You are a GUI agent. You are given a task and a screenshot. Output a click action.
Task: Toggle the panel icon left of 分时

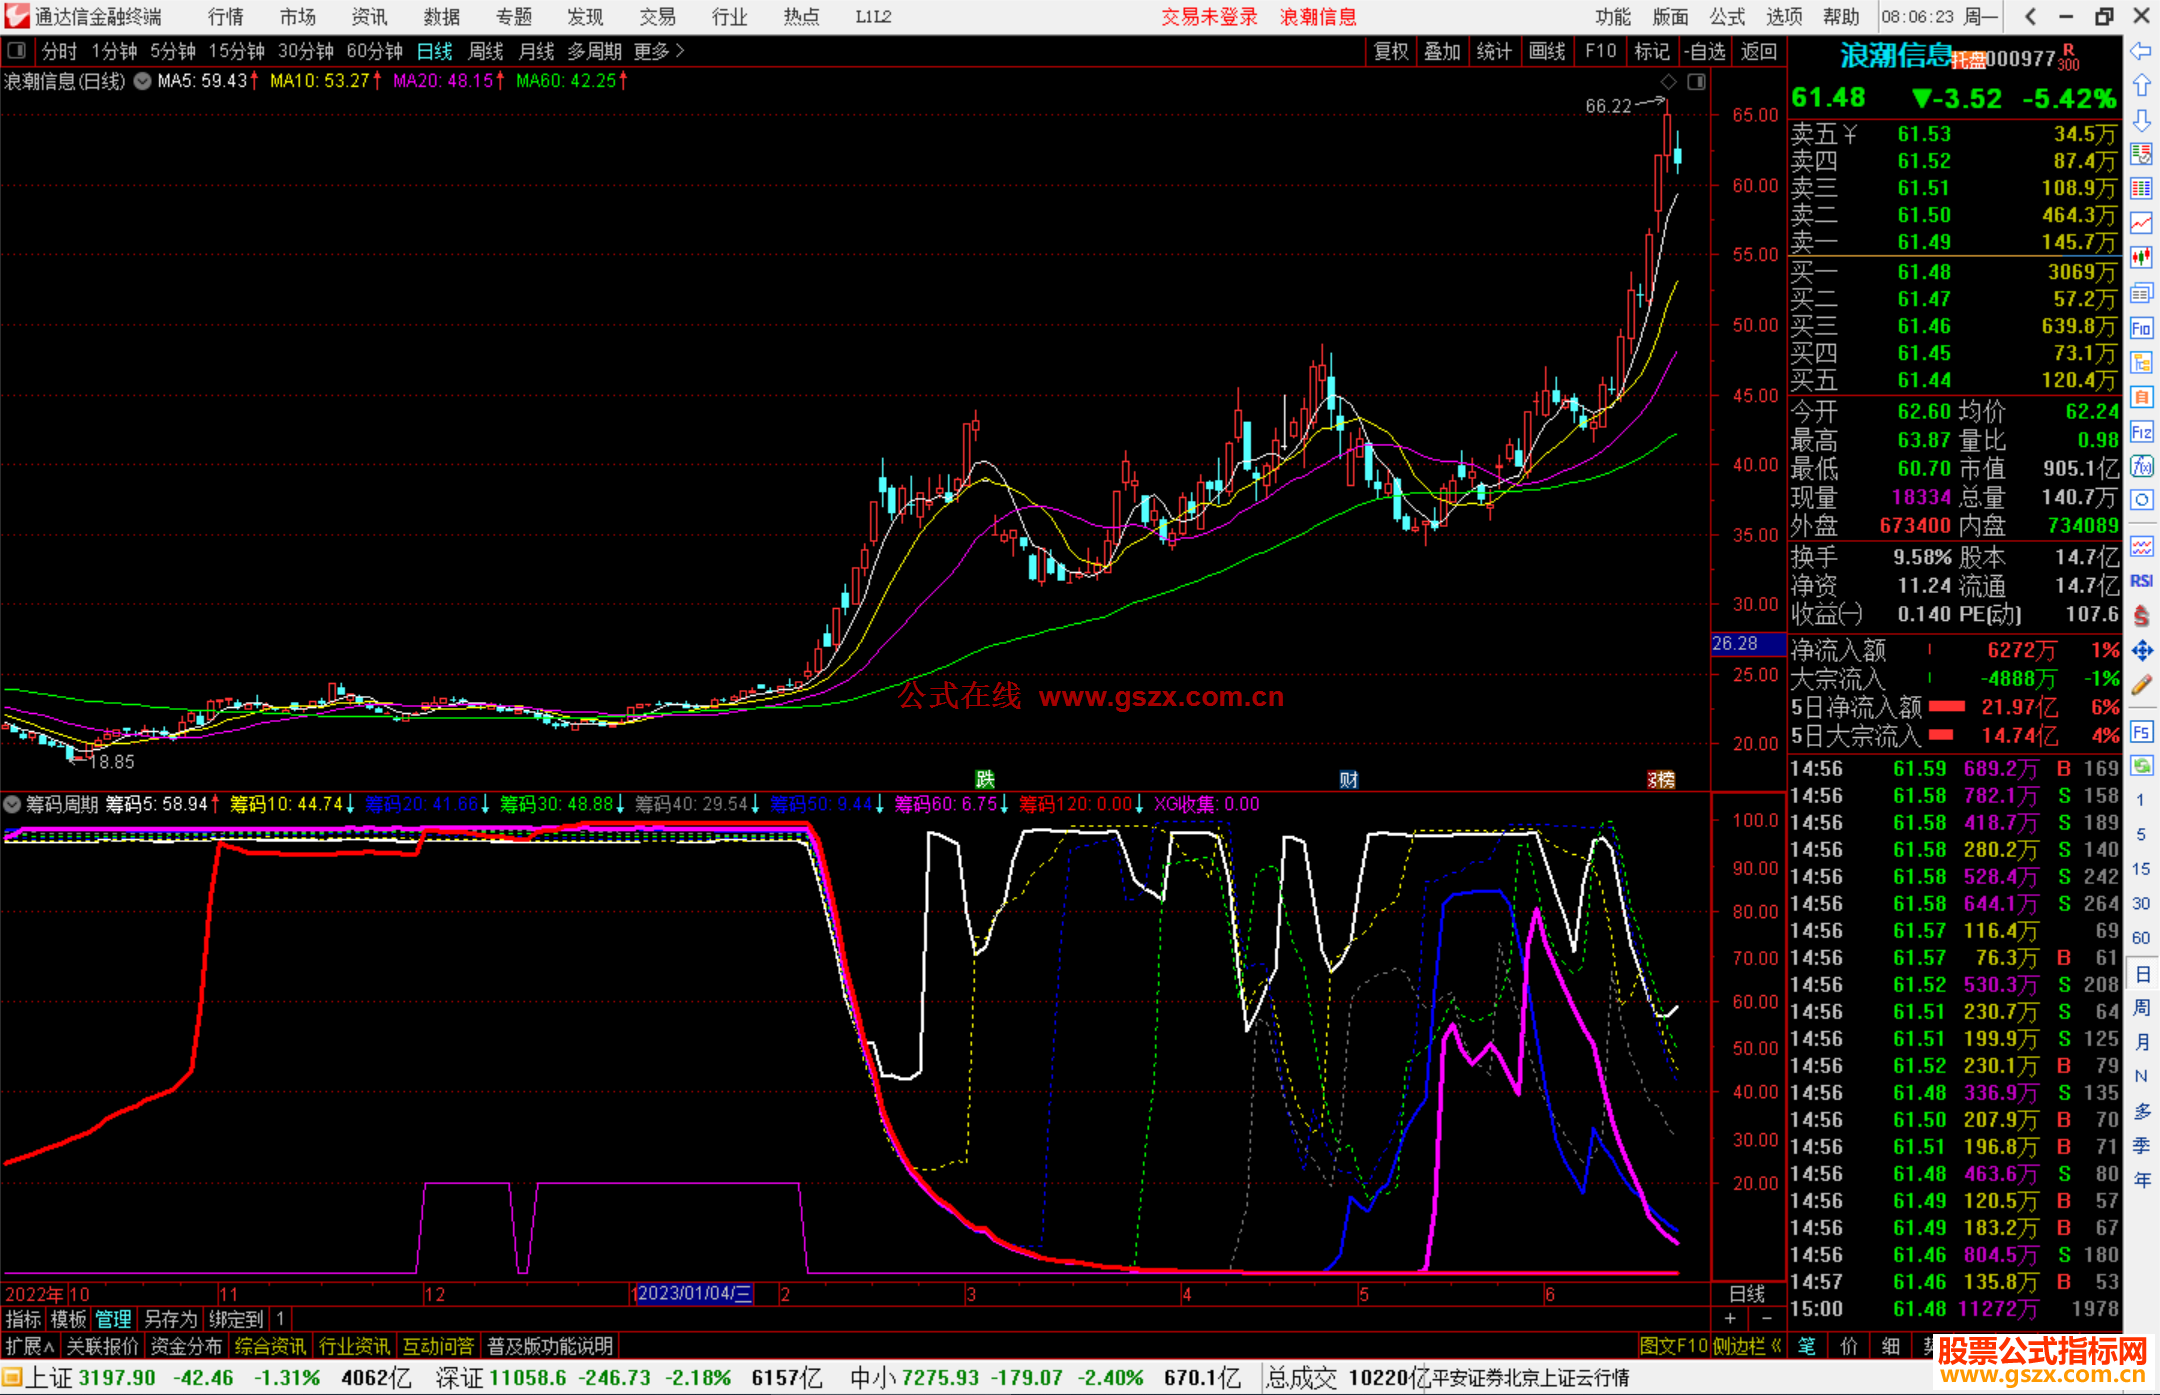(x=17, y=51)
